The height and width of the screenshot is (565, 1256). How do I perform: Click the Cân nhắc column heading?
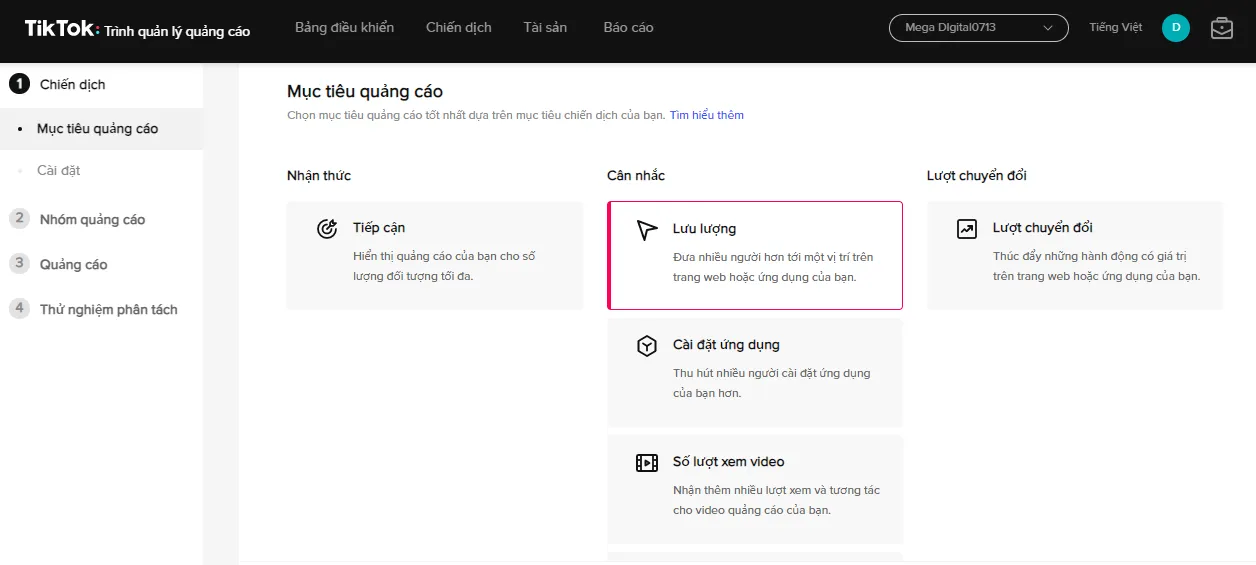[636, 176]
